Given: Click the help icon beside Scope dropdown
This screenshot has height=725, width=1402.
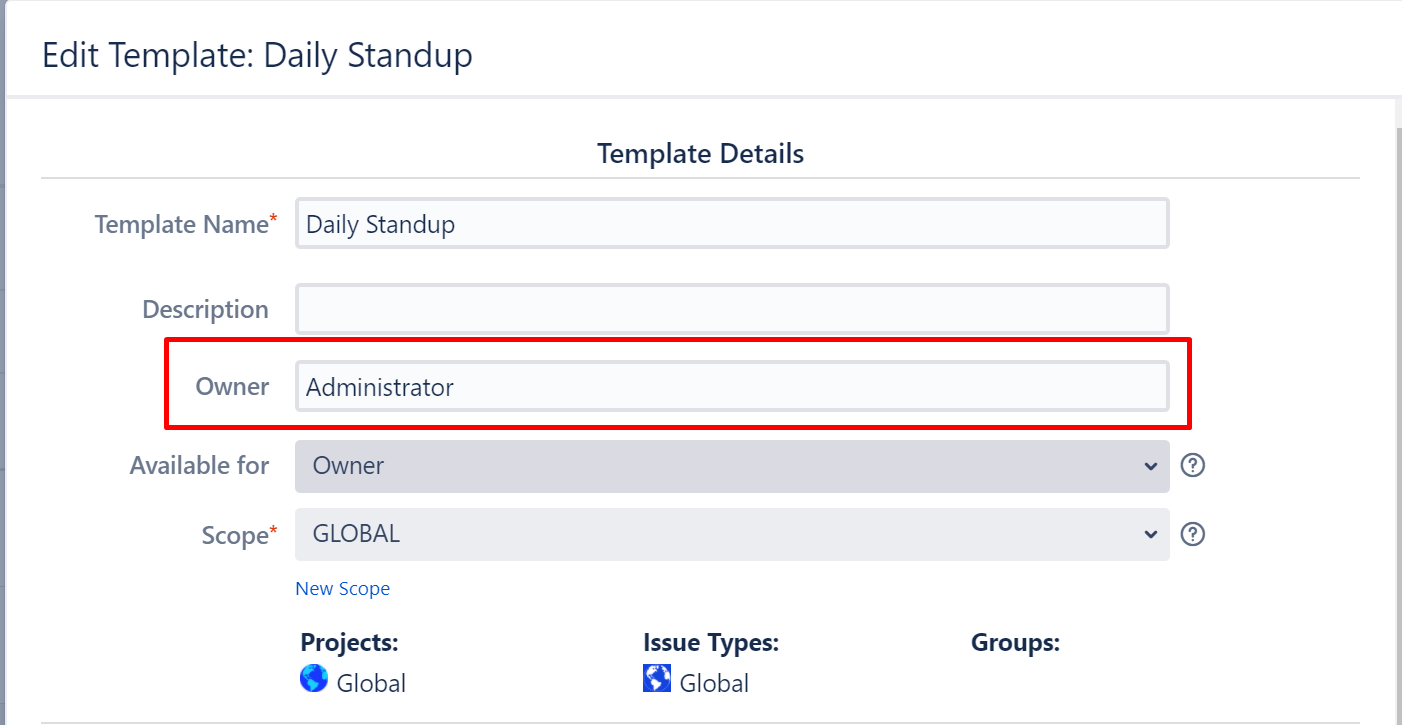Looking at the screenshot, I should [1192, 535].
